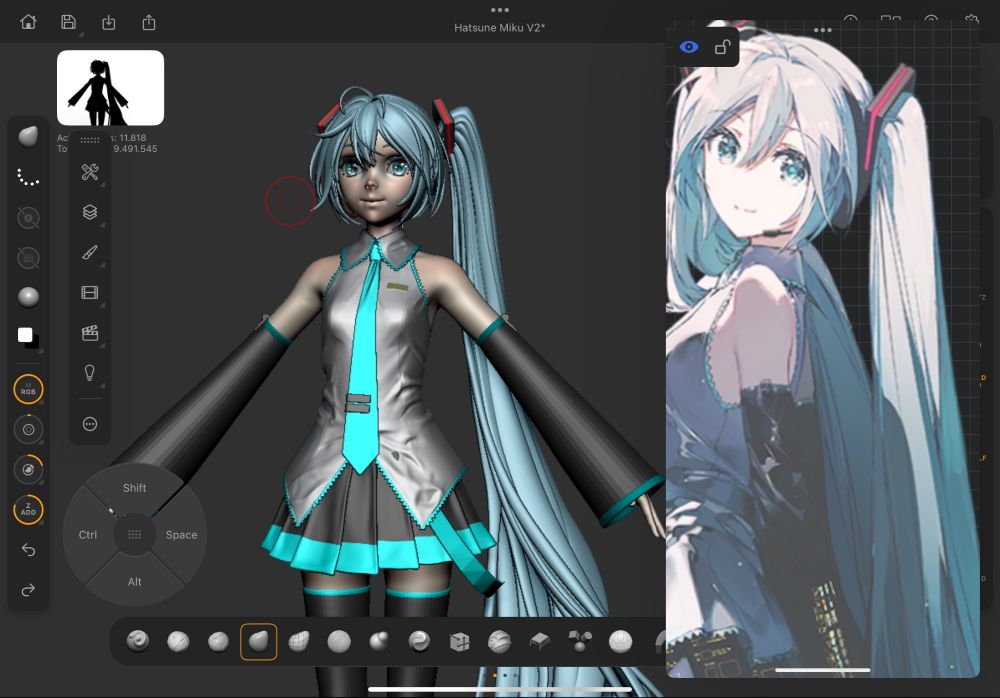Screen dimensions: 1000x698
Task: Select the second brush right of the spiral brush
Action: click(x=218, y=641)
